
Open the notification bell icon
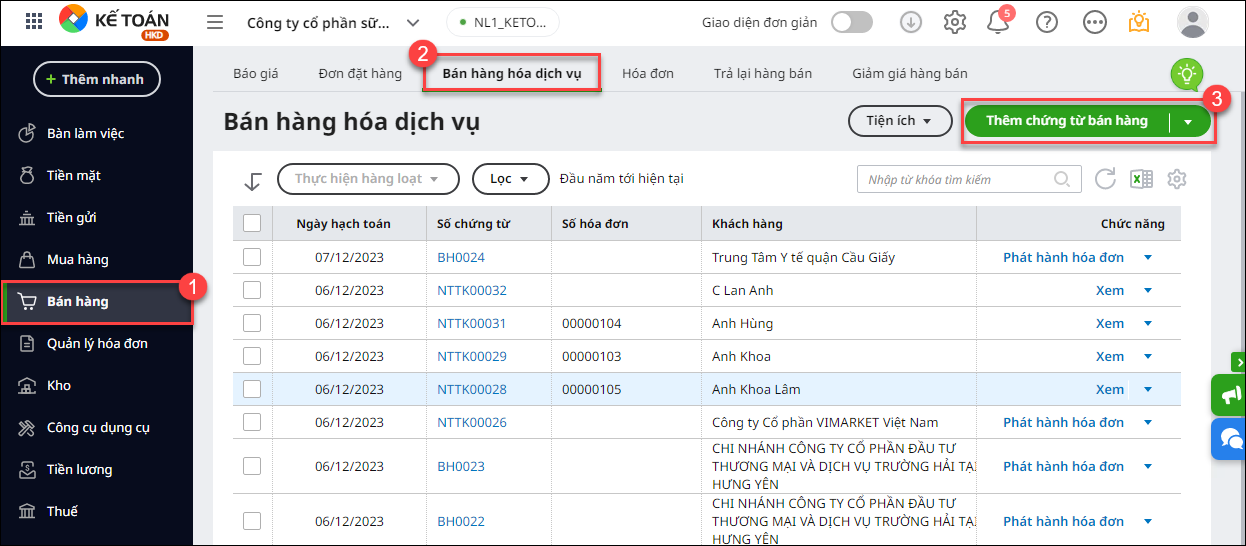(998, 23)
